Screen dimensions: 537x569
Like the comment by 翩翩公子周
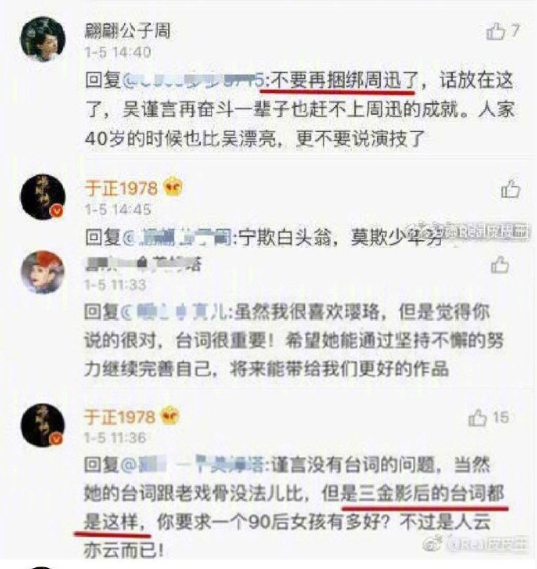coord(496,31)
